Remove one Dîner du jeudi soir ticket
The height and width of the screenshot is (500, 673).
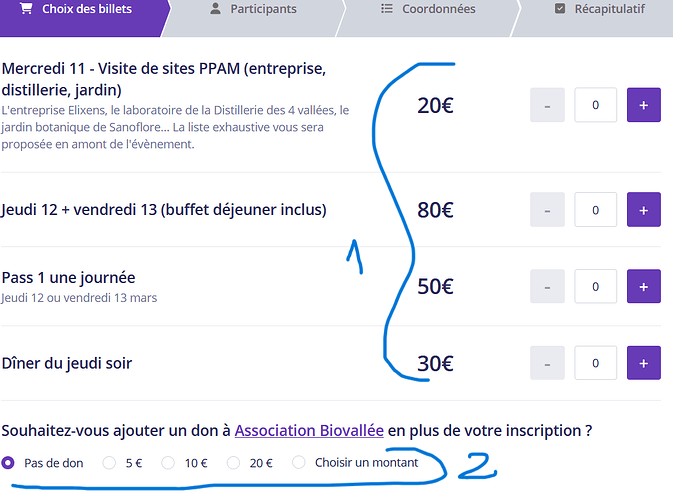[547, 363]
